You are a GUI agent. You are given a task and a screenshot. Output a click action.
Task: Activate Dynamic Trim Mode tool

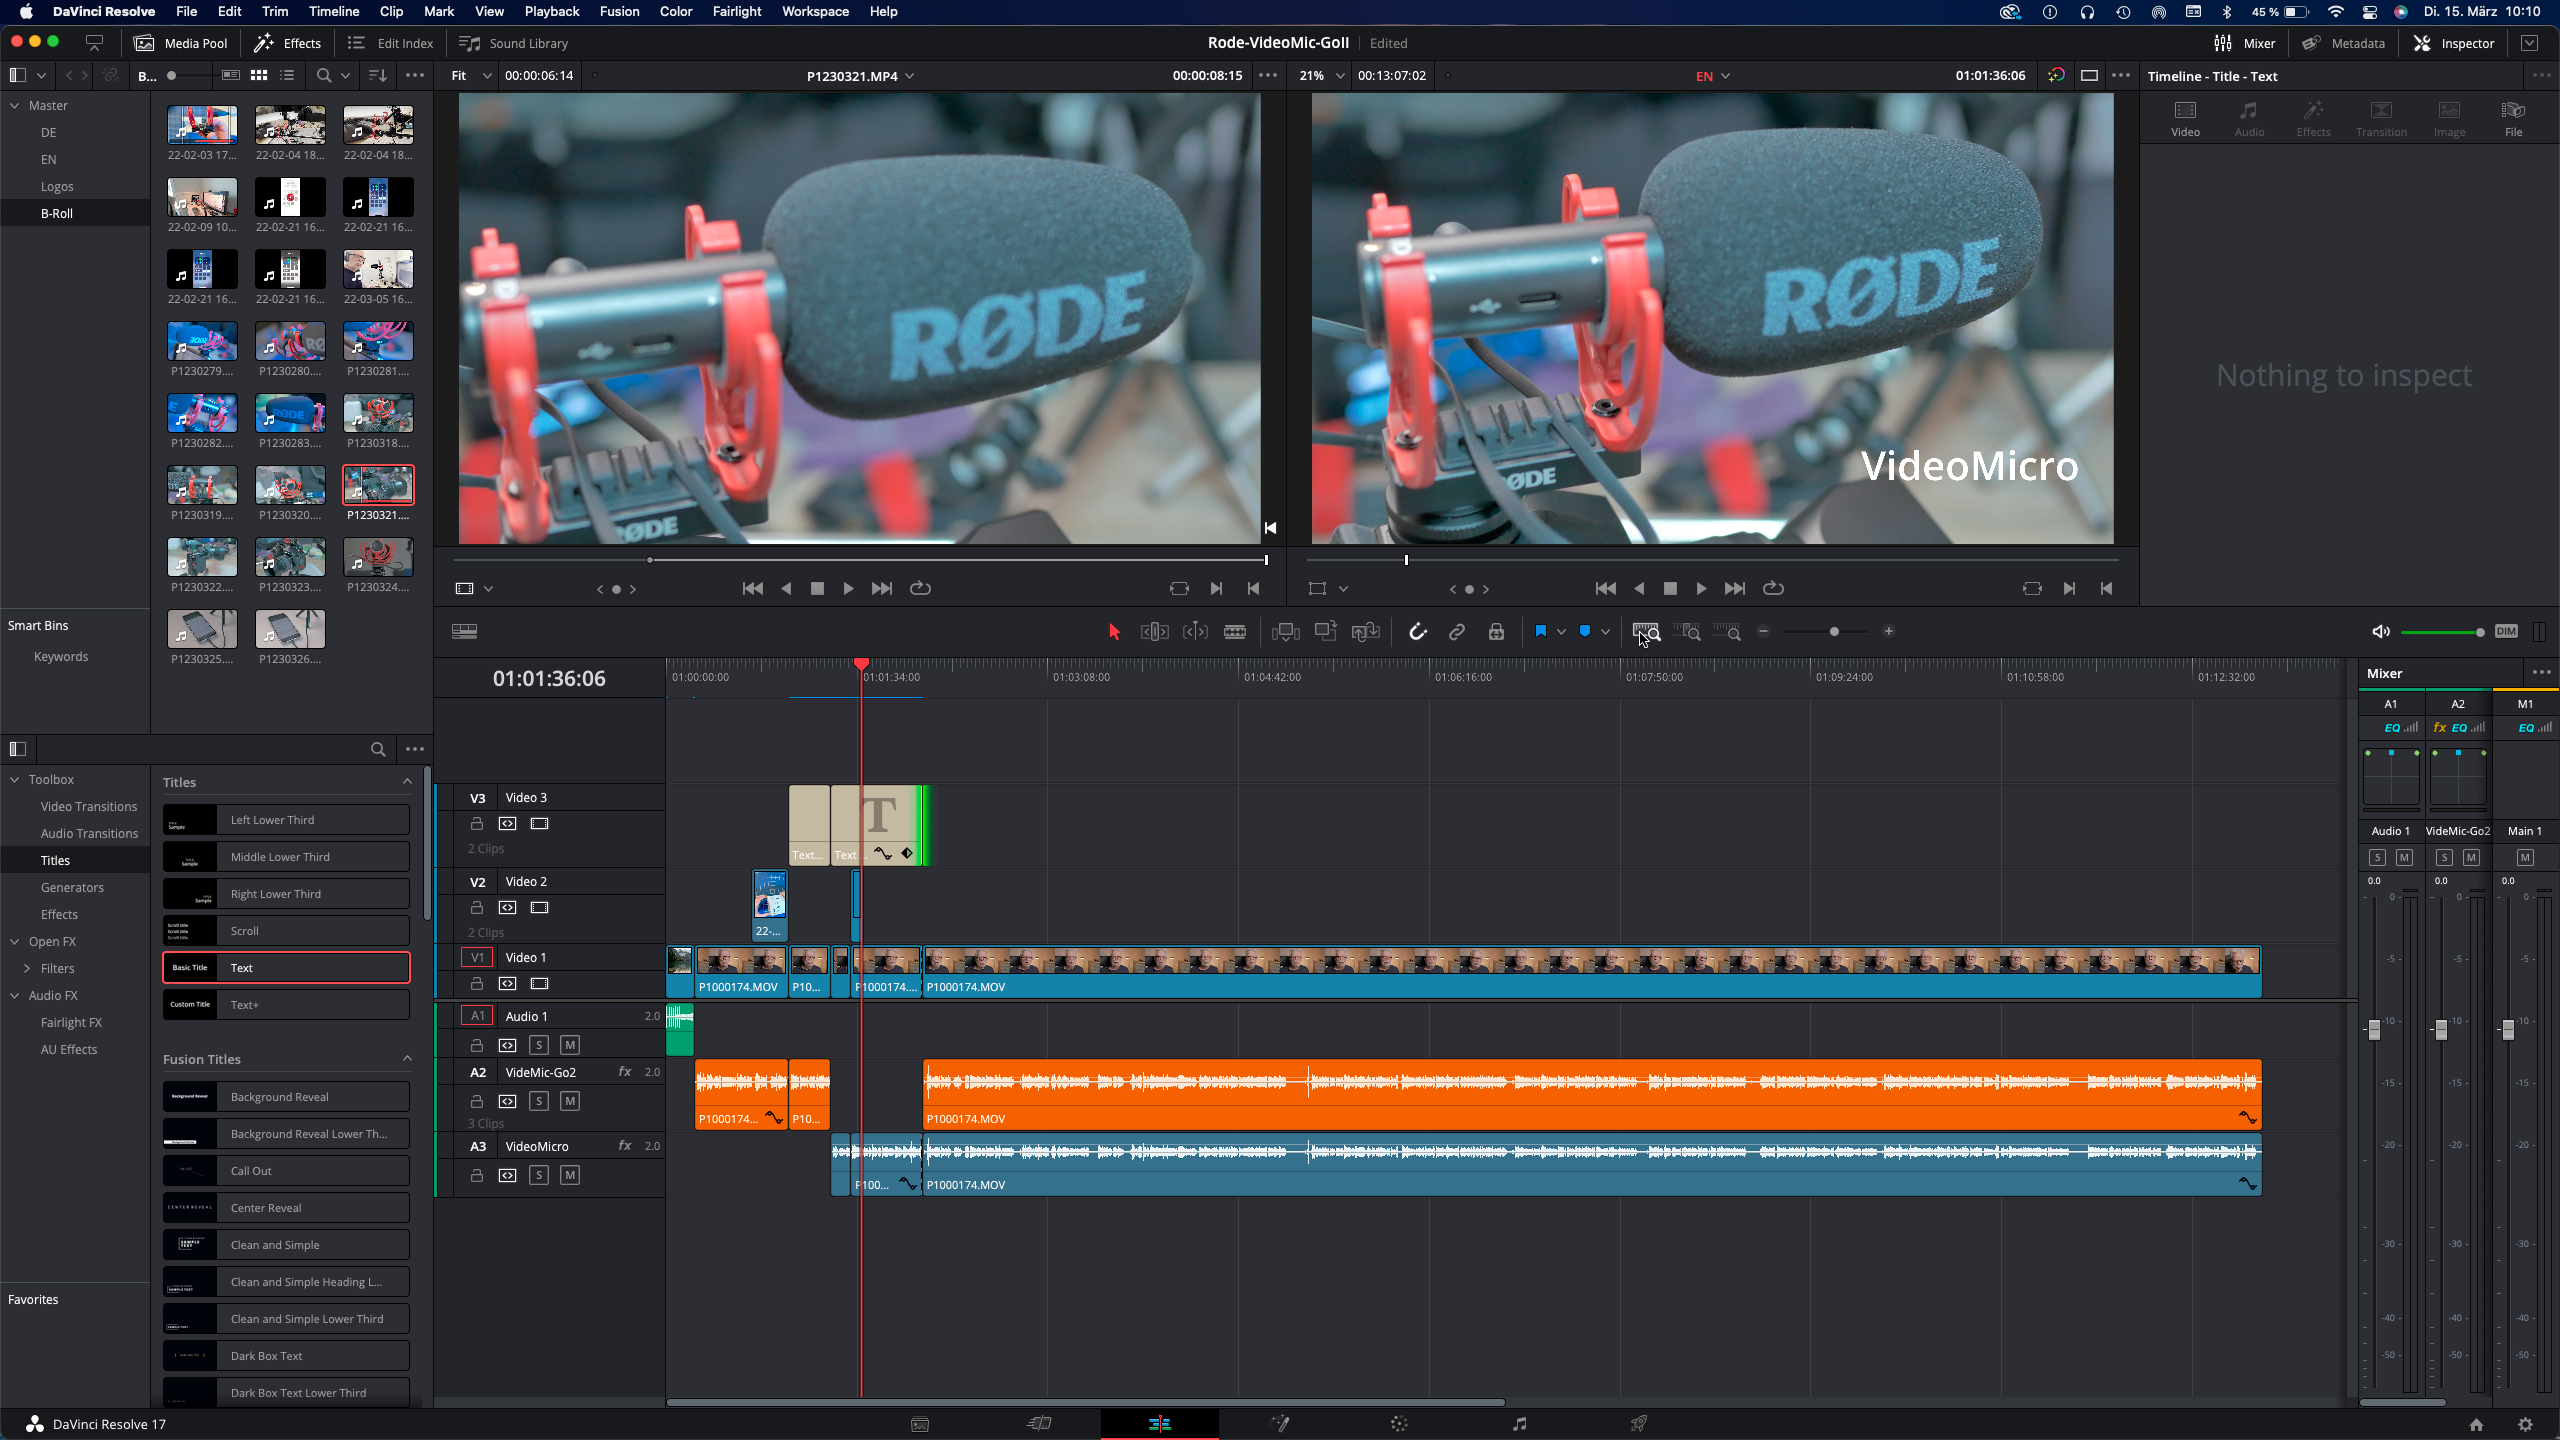tap(1195, 631)
